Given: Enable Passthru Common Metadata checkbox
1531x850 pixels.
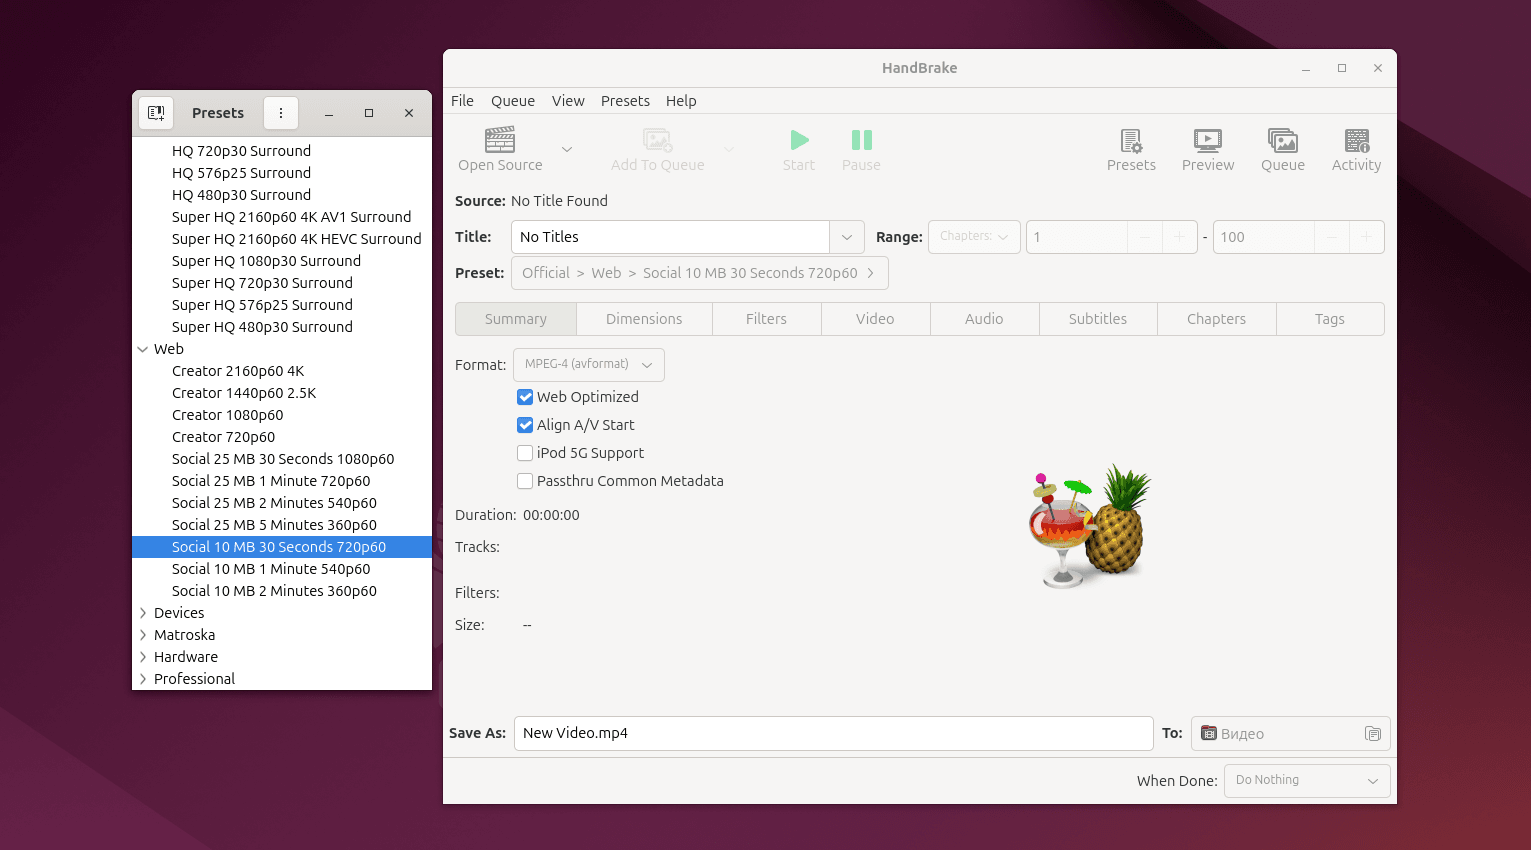Looking at the screenshot, I should click(525, 481).
